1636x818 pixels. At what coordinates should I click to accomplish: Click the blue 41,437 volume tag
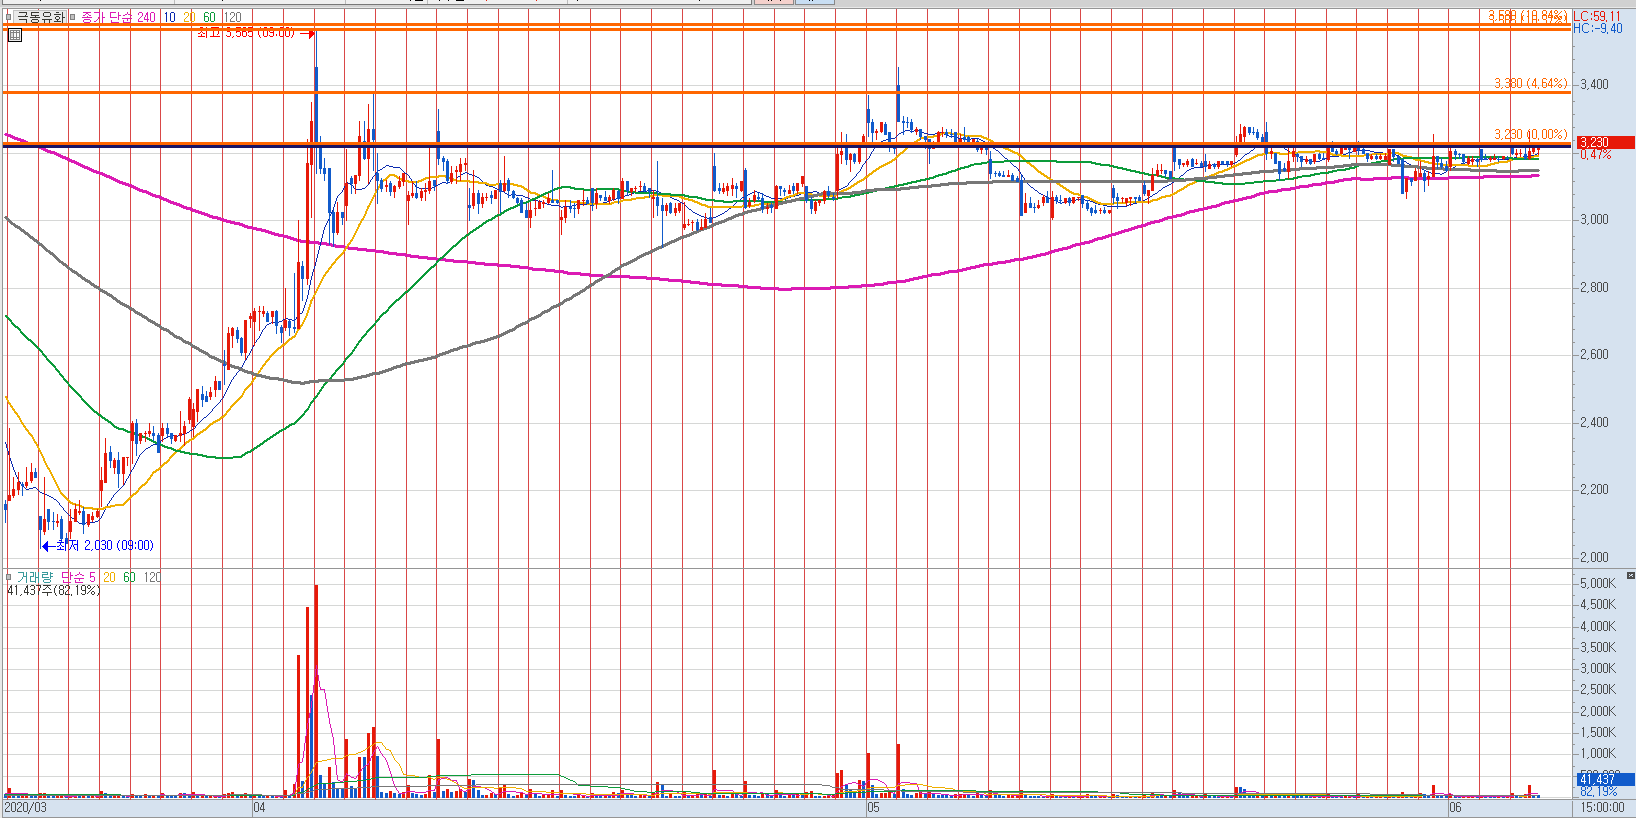tap(1604, 779)
